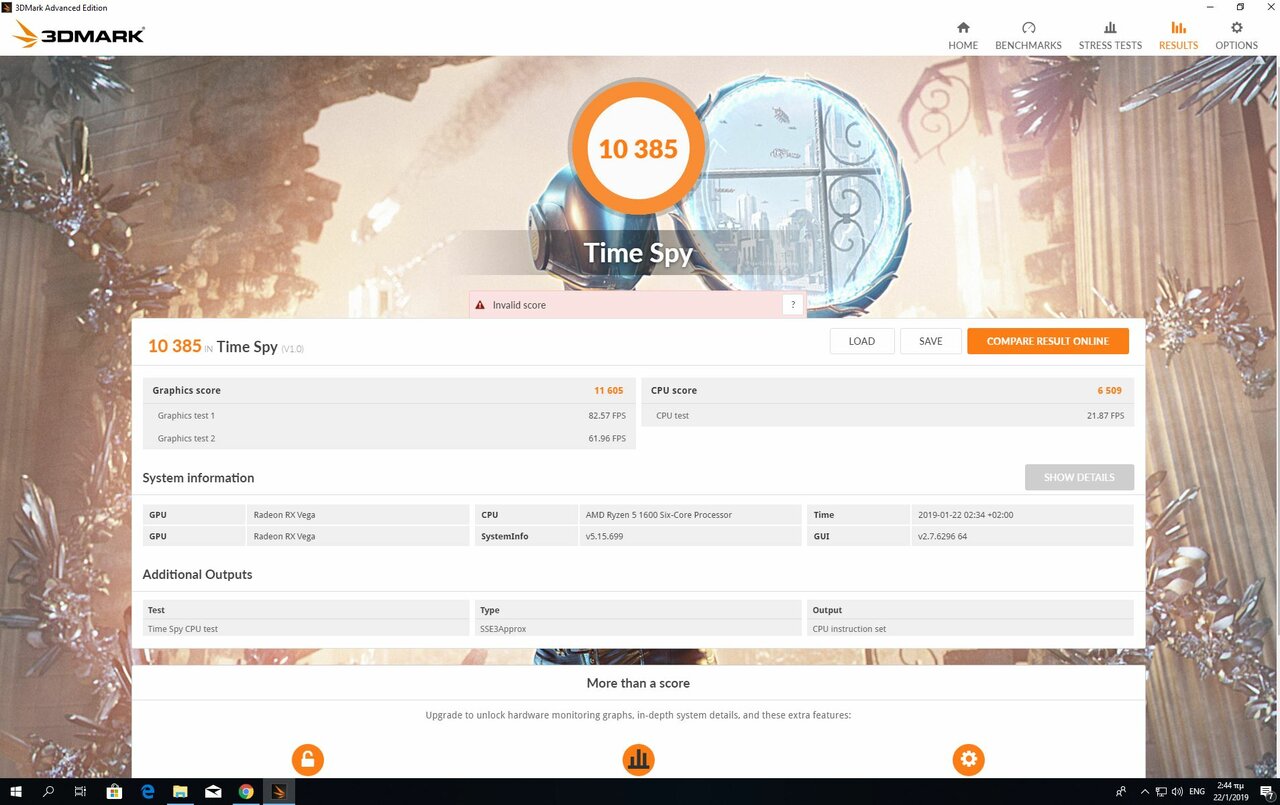Click the More than a score heading
The width and height of the screenshot is (1280, 805).
pos(638,683)
